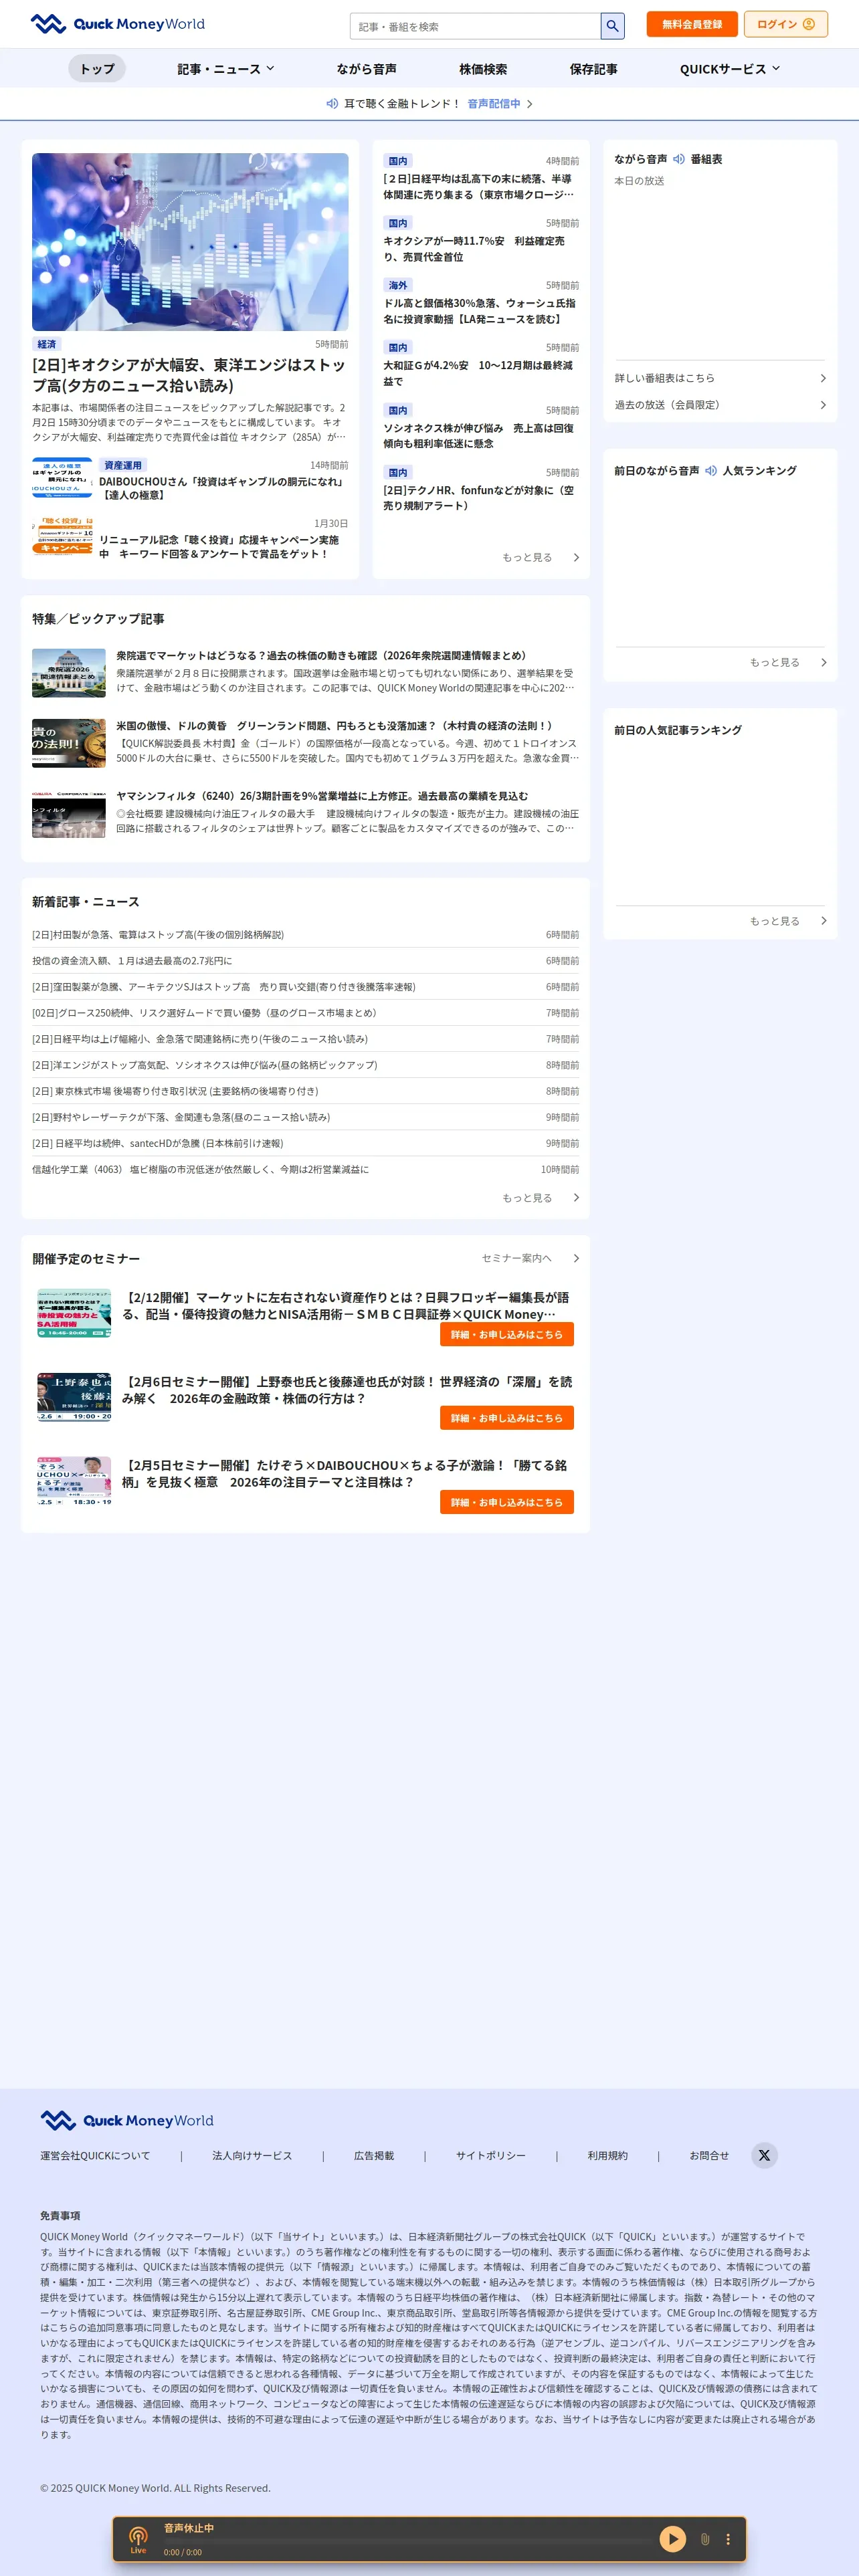
Task: Click the chevron after 音声配信中
Action: pyautogui.click(x=530, y=104)
